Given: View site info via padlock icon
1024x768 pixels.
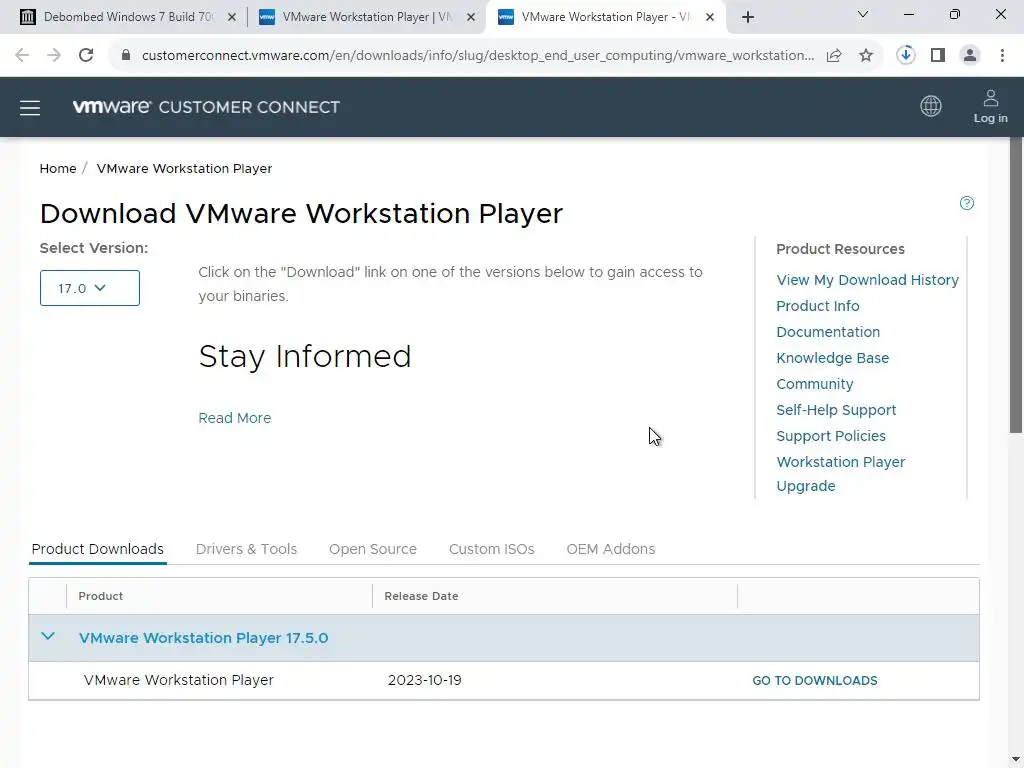Looking at the screenshot, I should click(126, 56).
